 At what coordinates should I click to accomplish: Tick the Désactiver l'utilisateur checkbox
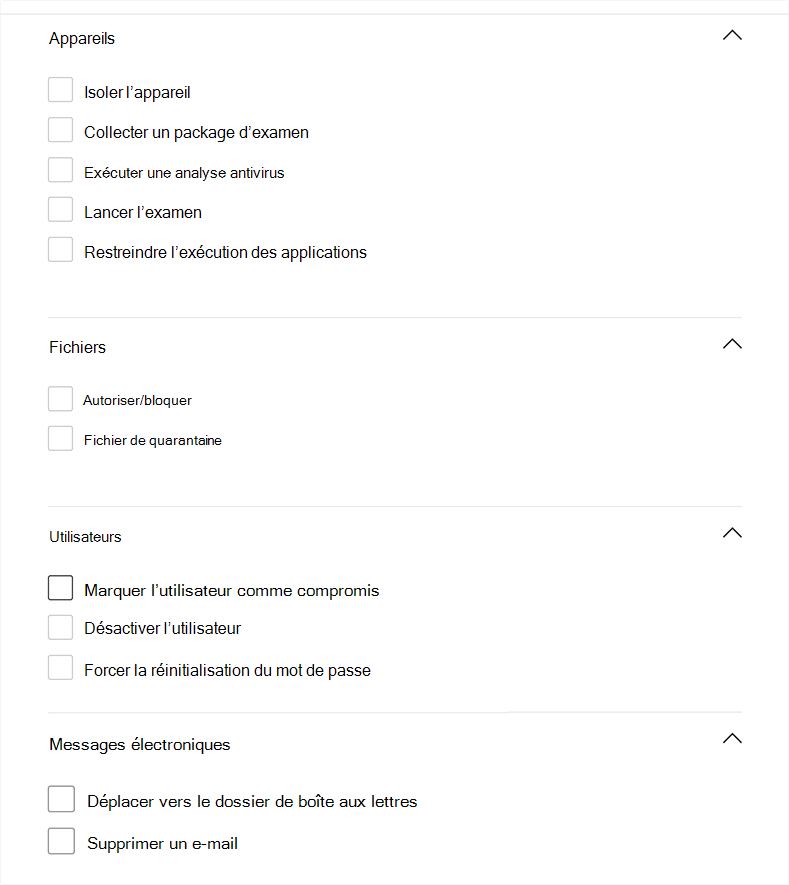pos(61,628)
